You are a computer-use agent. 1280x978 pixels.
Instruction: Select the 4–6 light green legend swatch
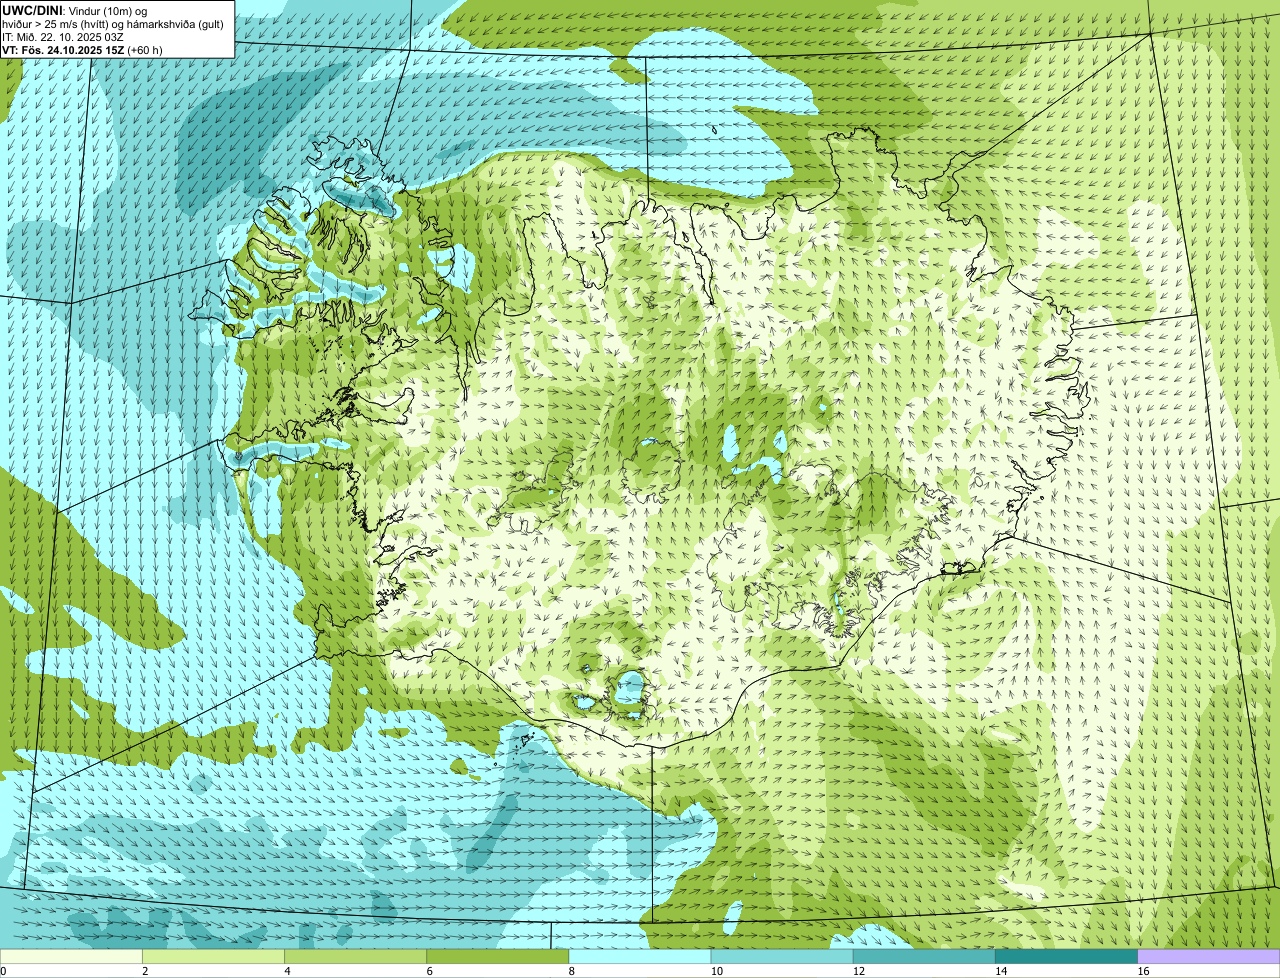356,957
